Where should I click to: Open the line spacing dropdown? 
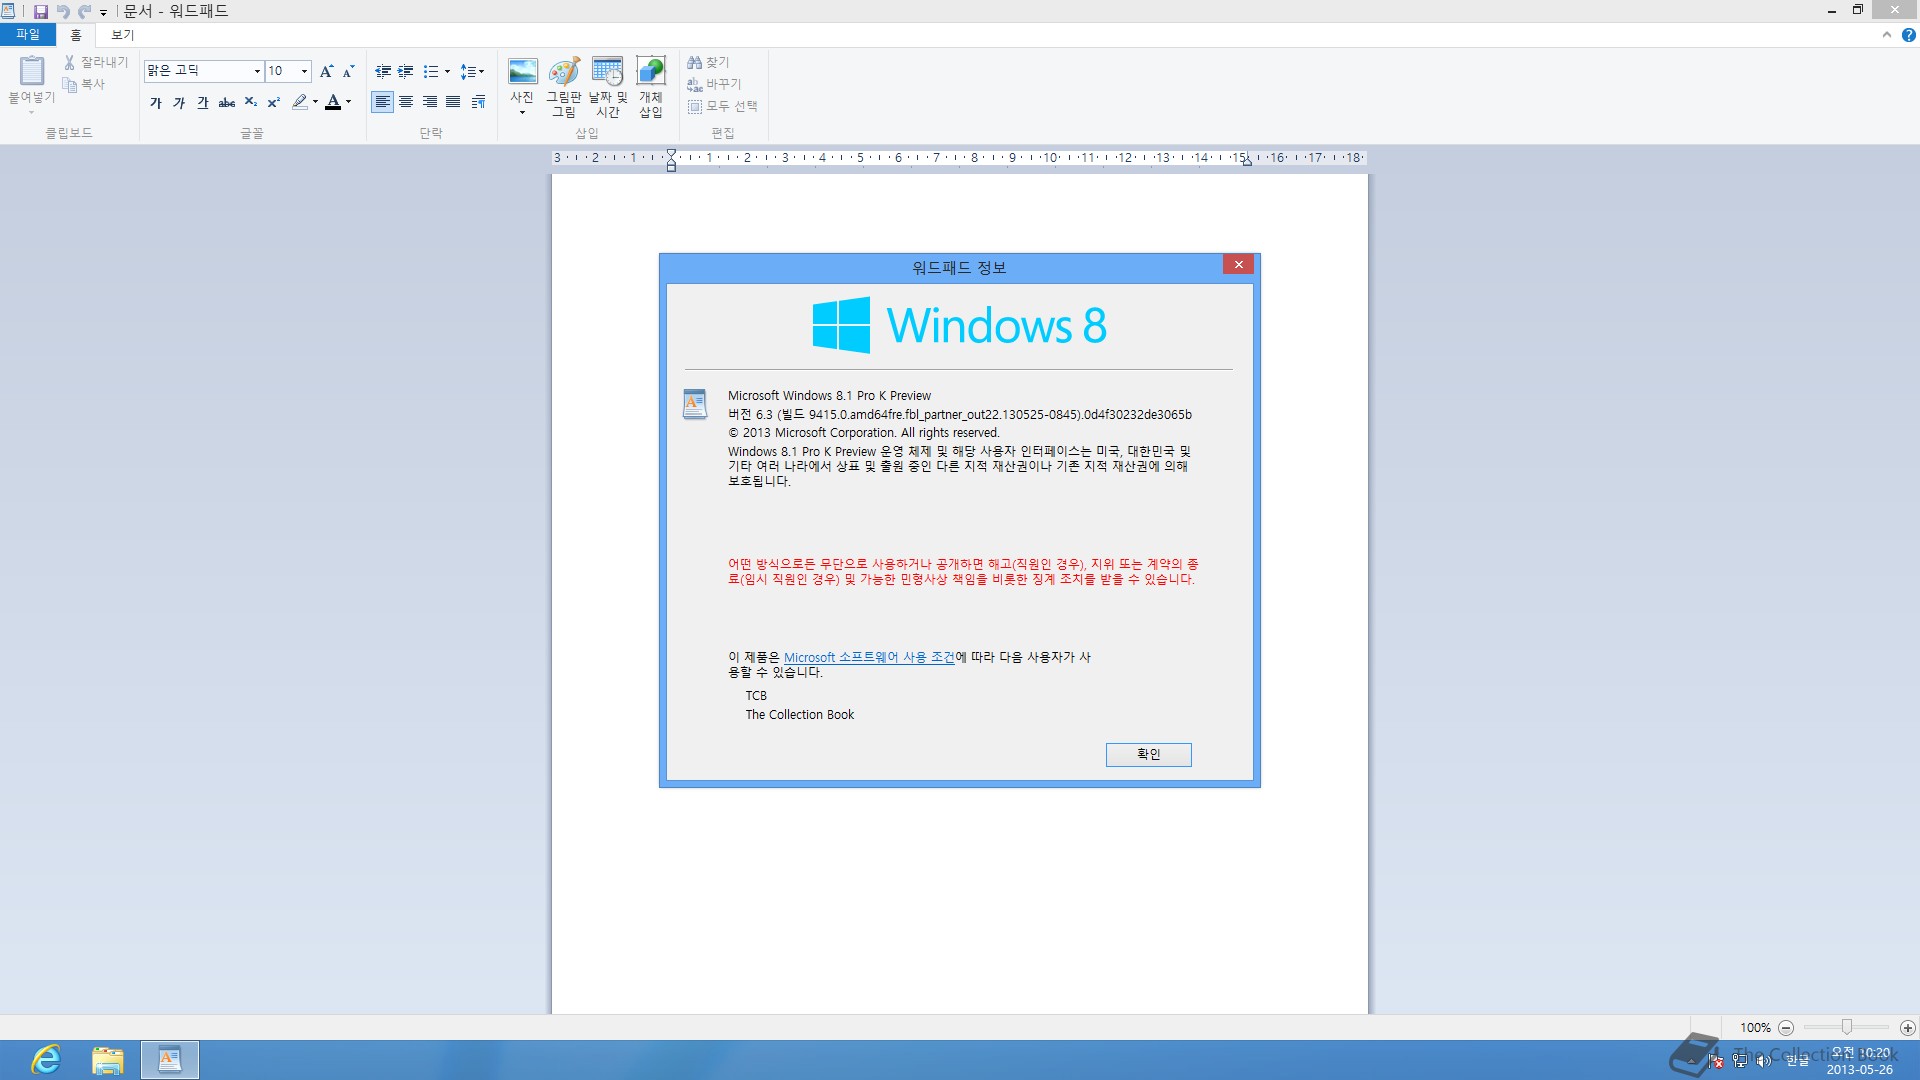coord(472,71)
